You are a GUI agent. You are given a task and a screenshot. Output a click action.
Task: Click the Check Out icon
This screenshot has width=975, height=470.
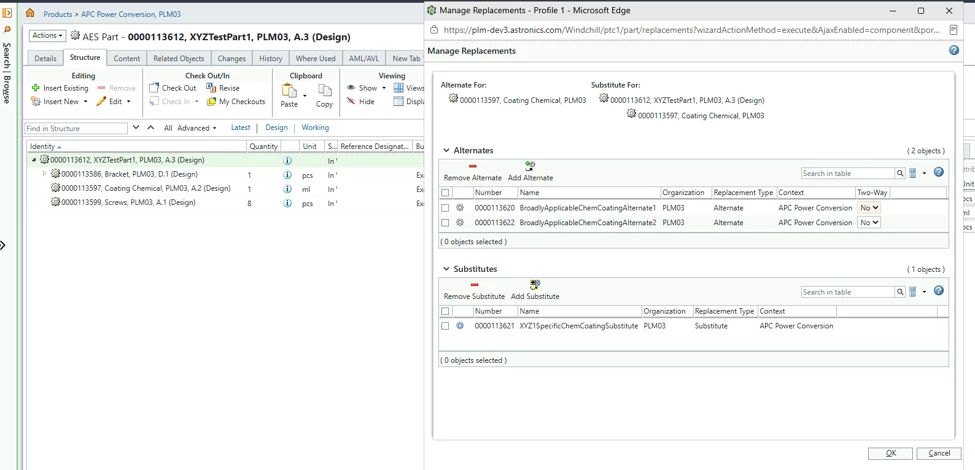154,88
